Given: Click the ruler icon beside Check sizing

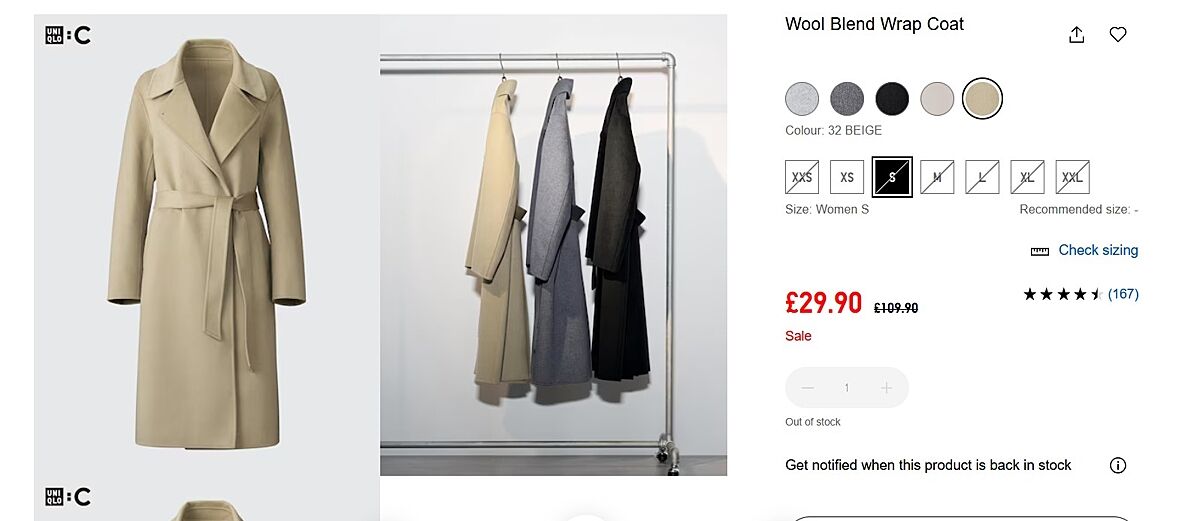Looking at the screenshot, I should 1040,251.
